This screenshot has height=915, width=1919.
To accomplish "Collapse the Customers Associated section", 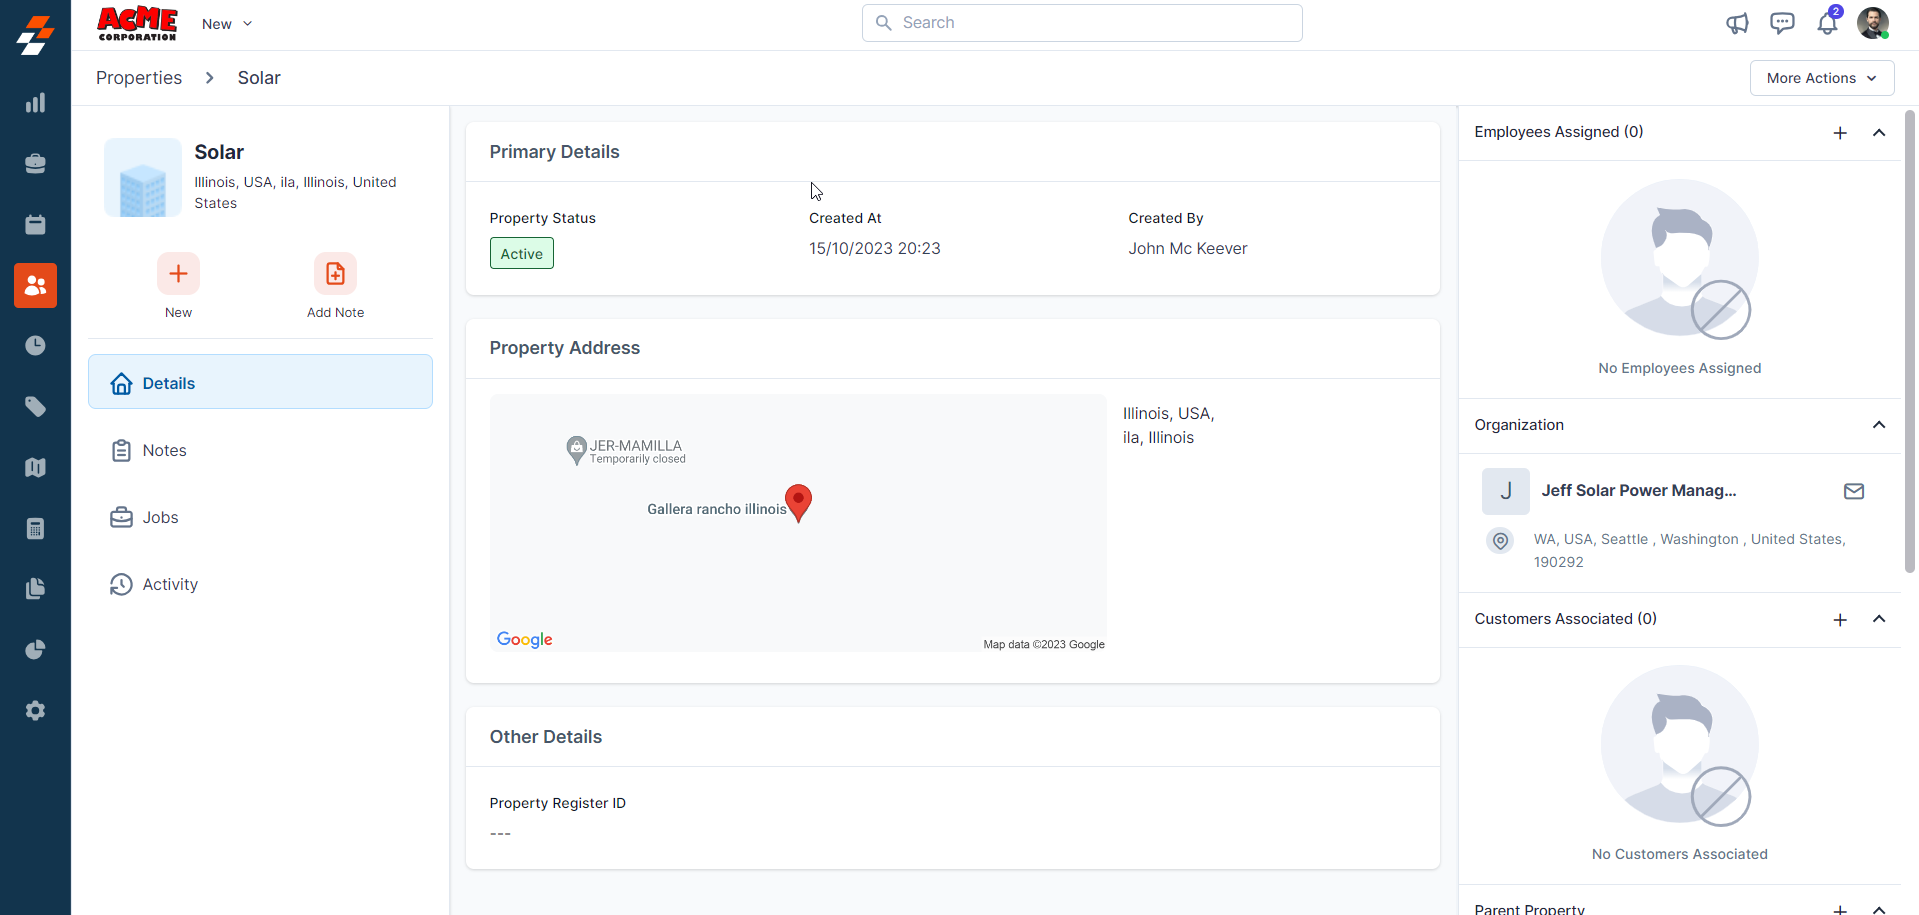I will [x=1879, y=619].
